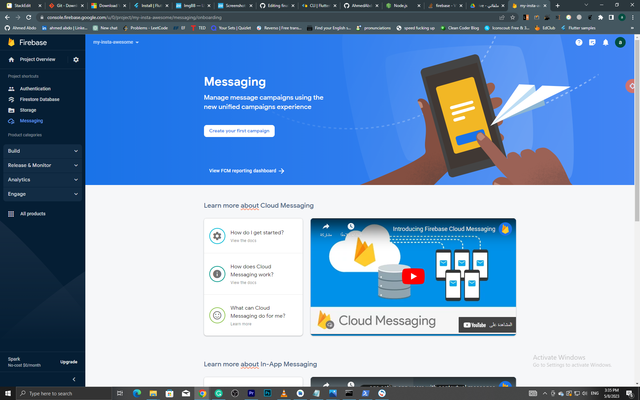Collapse the sidebar with chevron
This screenshot has height=400, width=640.
[74, 379]
